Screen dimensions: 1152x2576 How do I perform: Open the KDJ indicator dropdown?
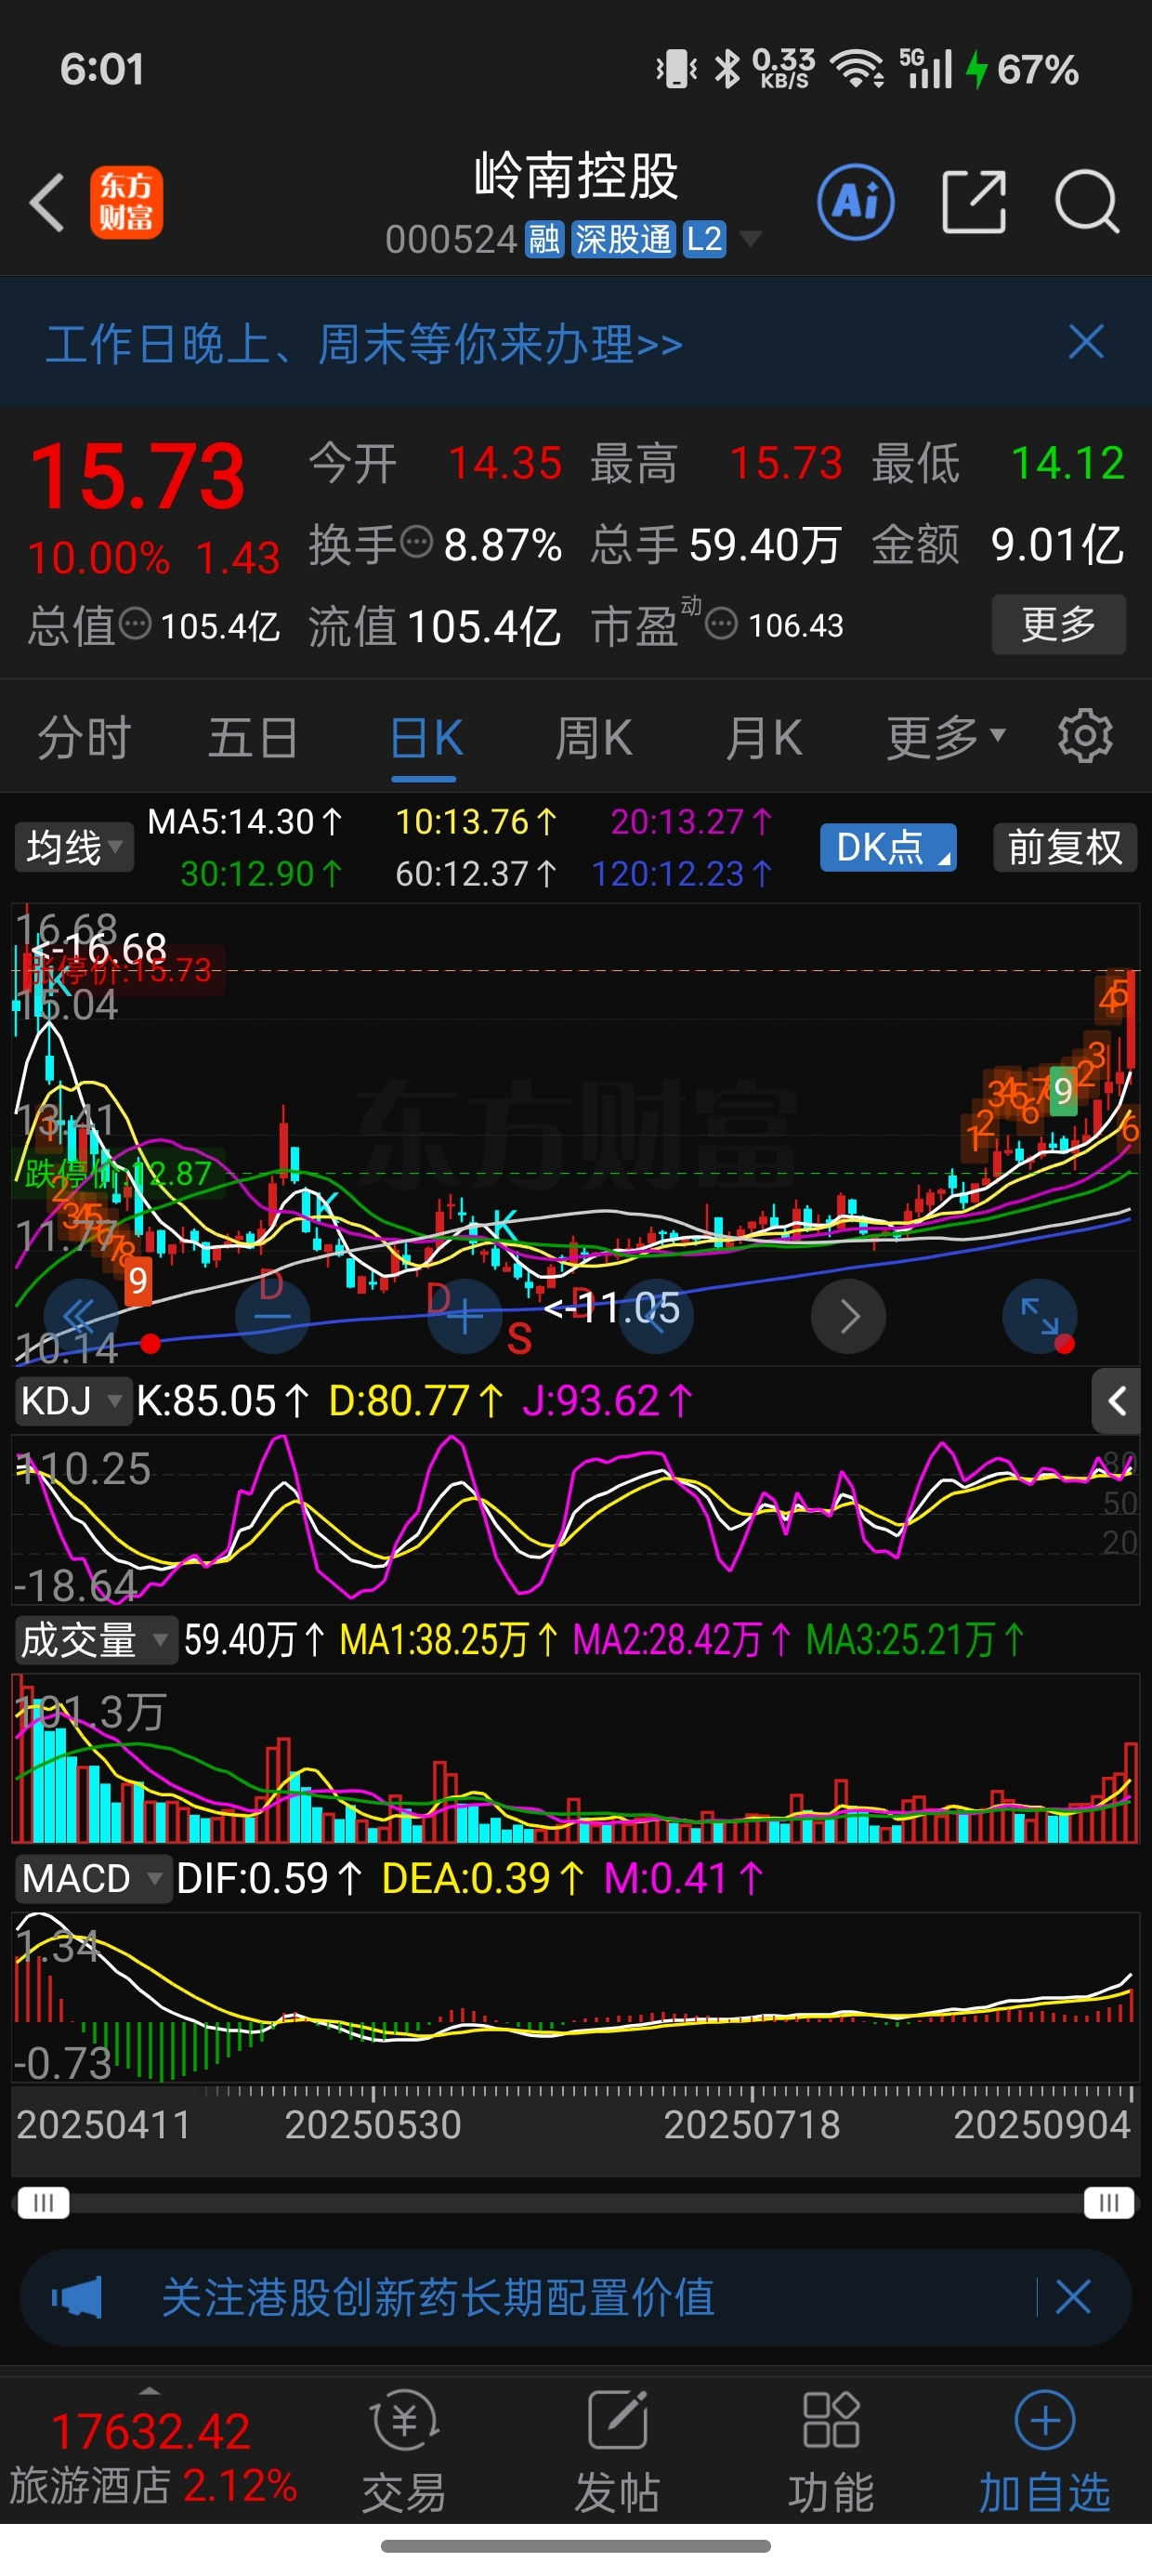pos(72,1401)
